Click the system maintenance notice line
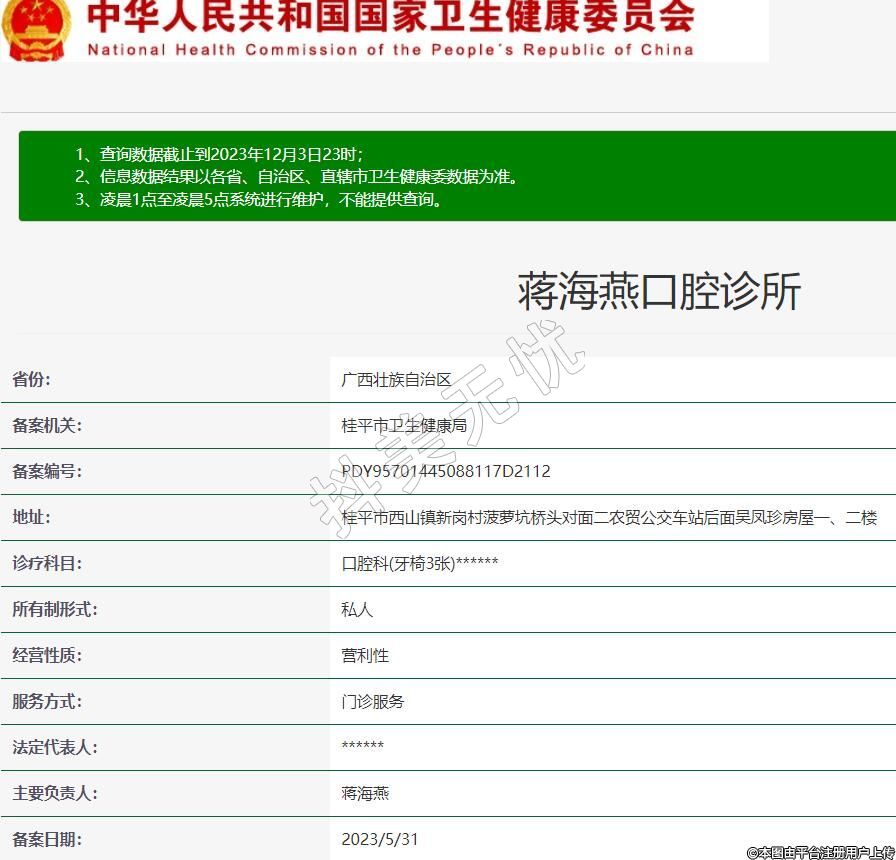896x860 pixels. point(258,199)
